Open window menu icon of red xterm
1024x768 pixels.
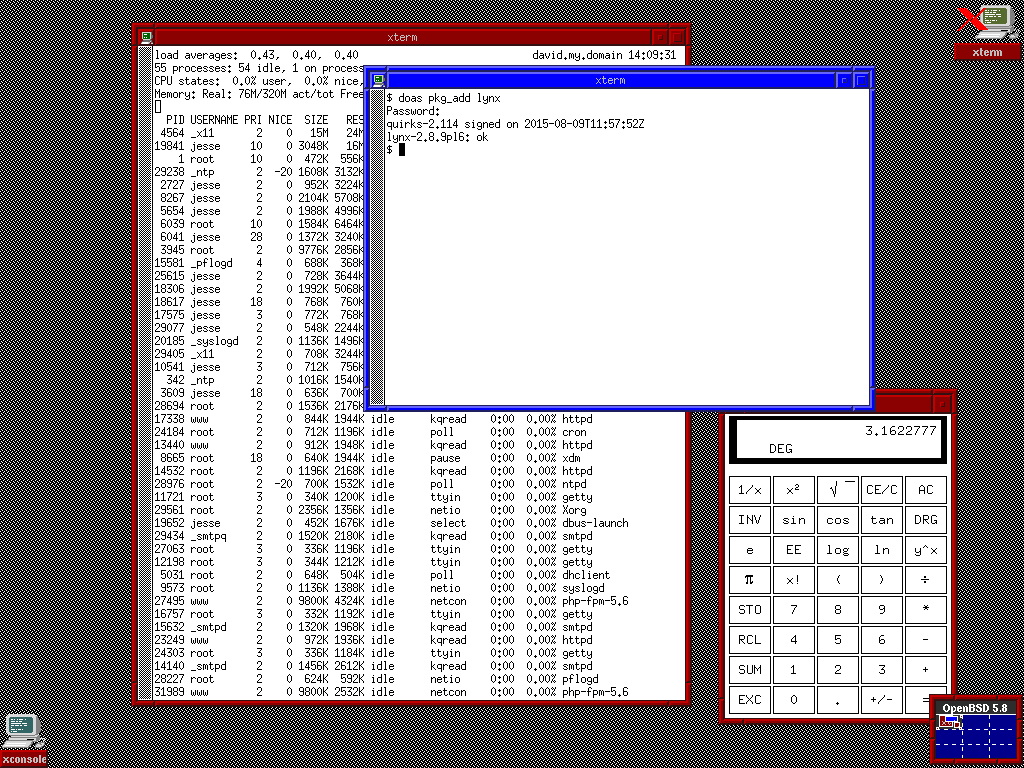[x=146, y=37]
